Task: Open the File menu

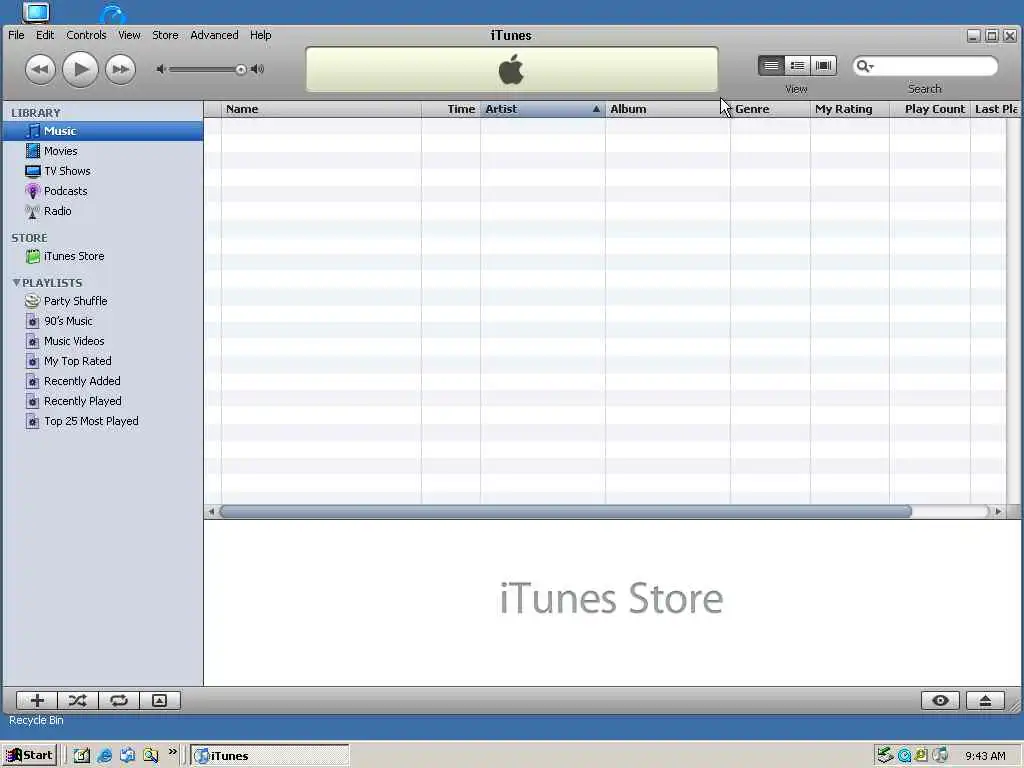Action: tap(16, 35)
